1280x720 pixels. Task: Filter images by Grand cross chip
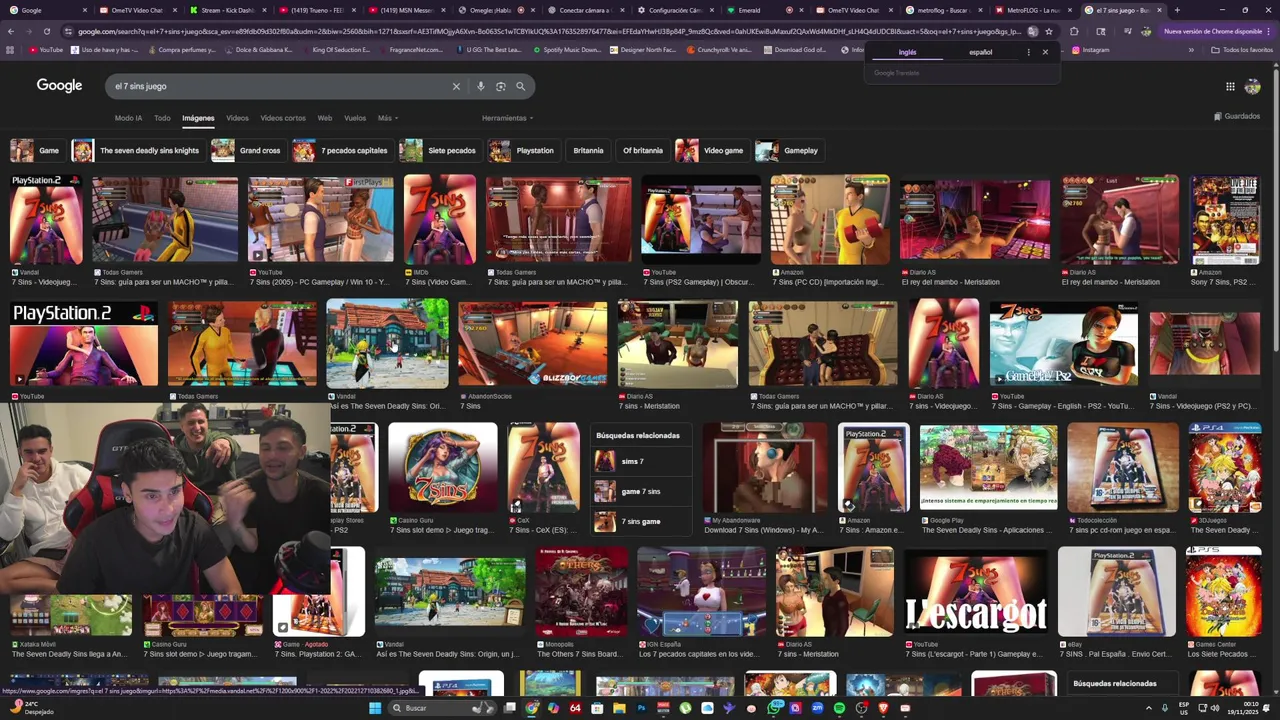(x=247, y=151)
